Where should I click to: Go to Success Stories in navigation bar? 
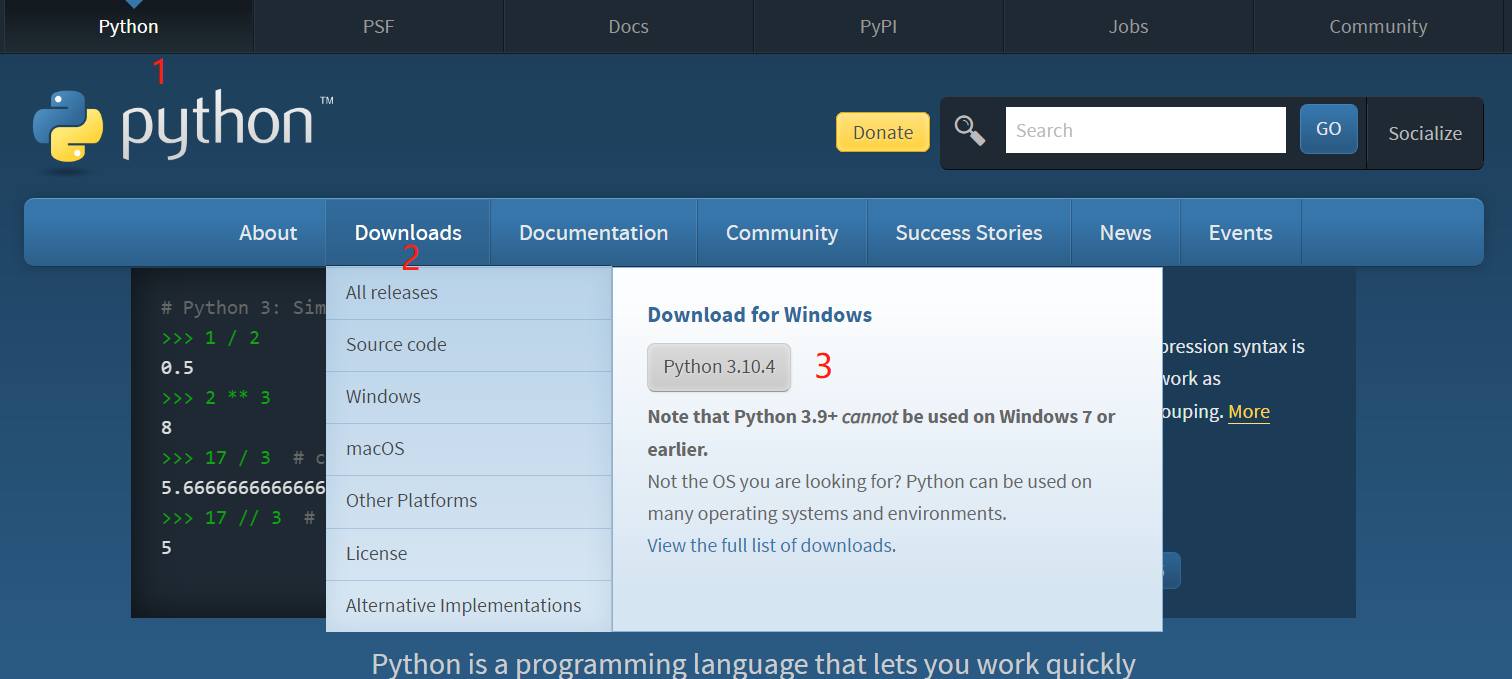pyautogui.click(x=968, y=233)
